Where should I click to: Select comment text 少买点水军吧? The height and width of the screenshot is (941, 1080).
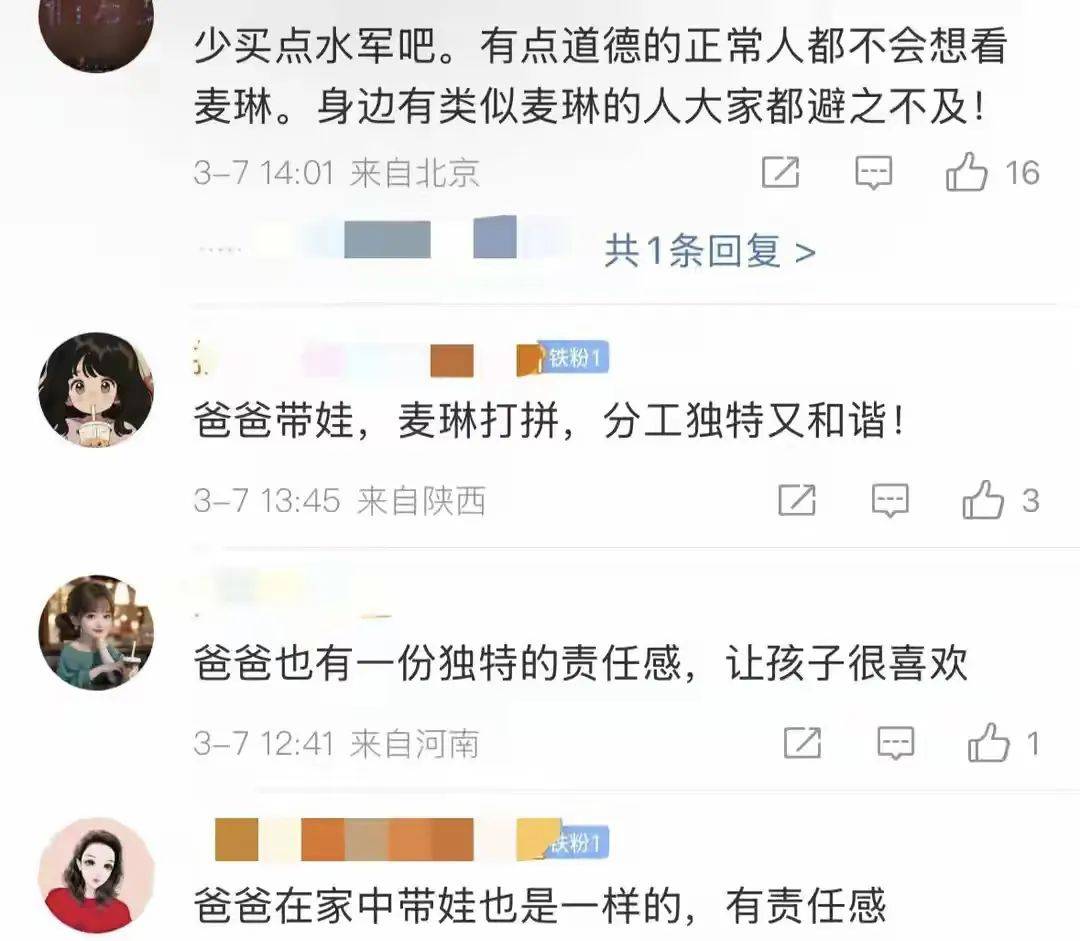click(x=315, y=48)
